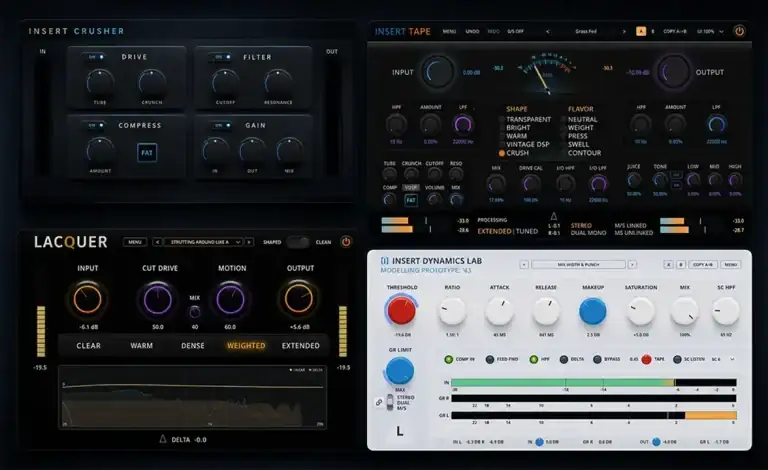The image size is (768, 470).
Task: Open the Insert Tape UI 100% scale dropdown
Action: coord(710,31)
